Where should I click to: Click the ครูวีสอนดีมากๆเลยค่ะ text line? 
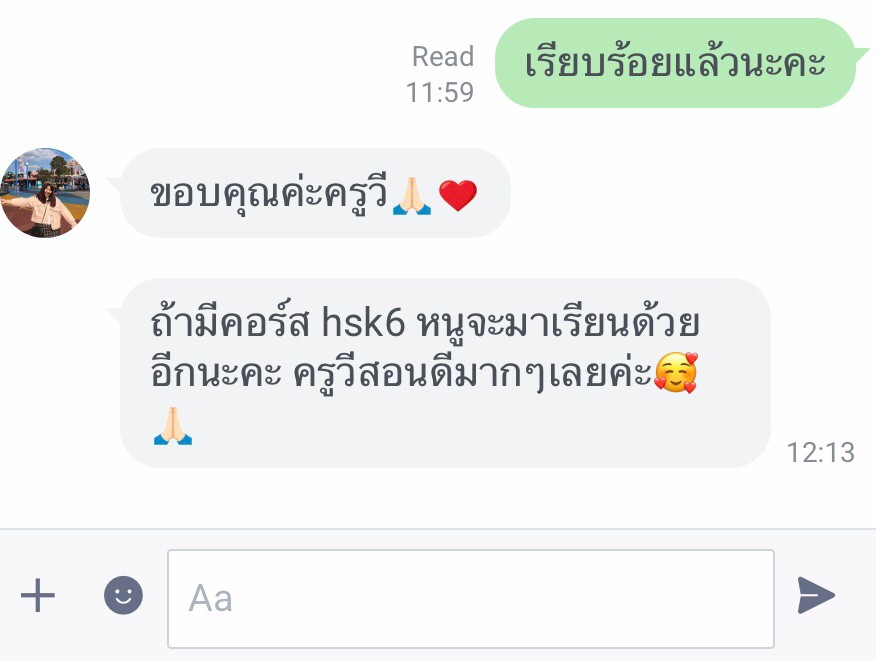(x=472, y=373)
